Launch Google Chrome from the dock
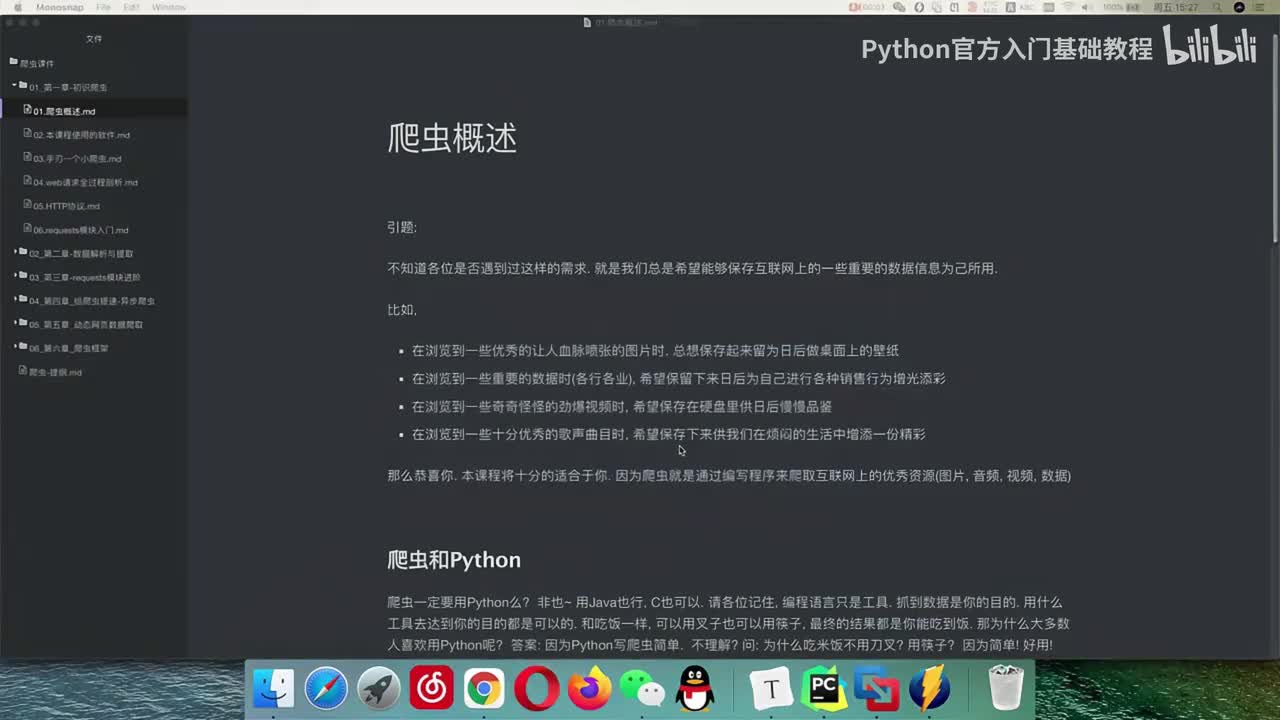 coord(483,689)
